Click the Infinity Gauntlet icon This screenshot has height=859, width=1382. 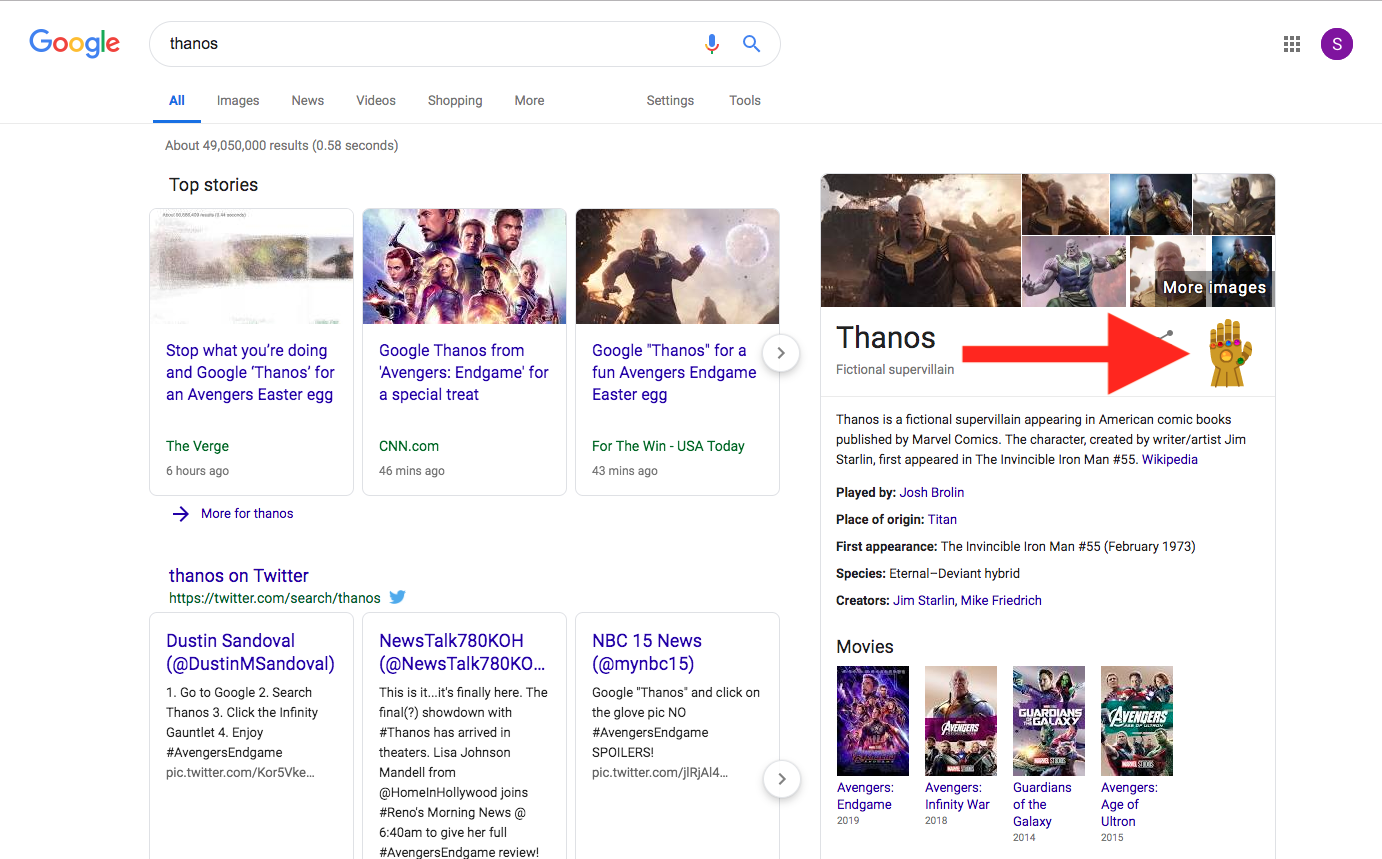click(1229, 354)
